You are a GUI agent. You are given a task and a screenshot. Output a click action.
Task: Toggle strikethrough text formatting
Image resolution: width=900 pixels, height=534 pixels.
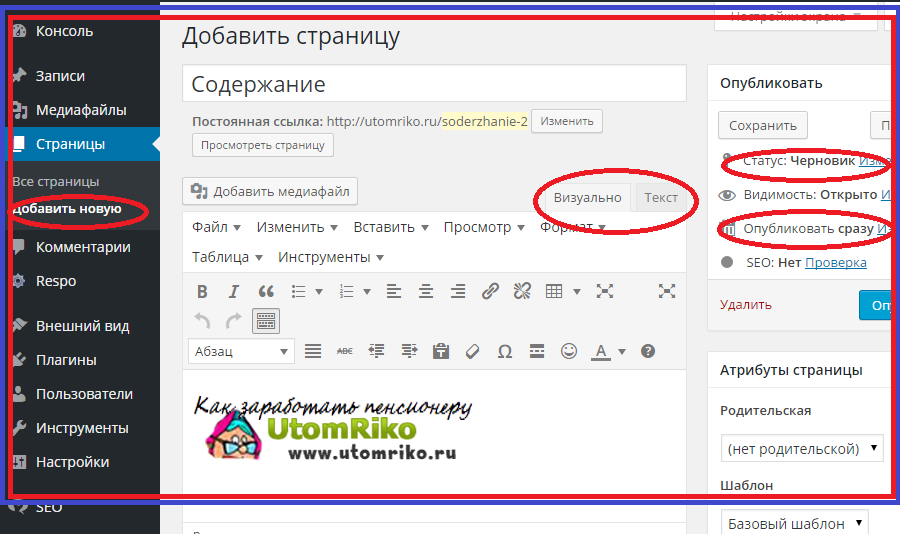click(345, 351)
